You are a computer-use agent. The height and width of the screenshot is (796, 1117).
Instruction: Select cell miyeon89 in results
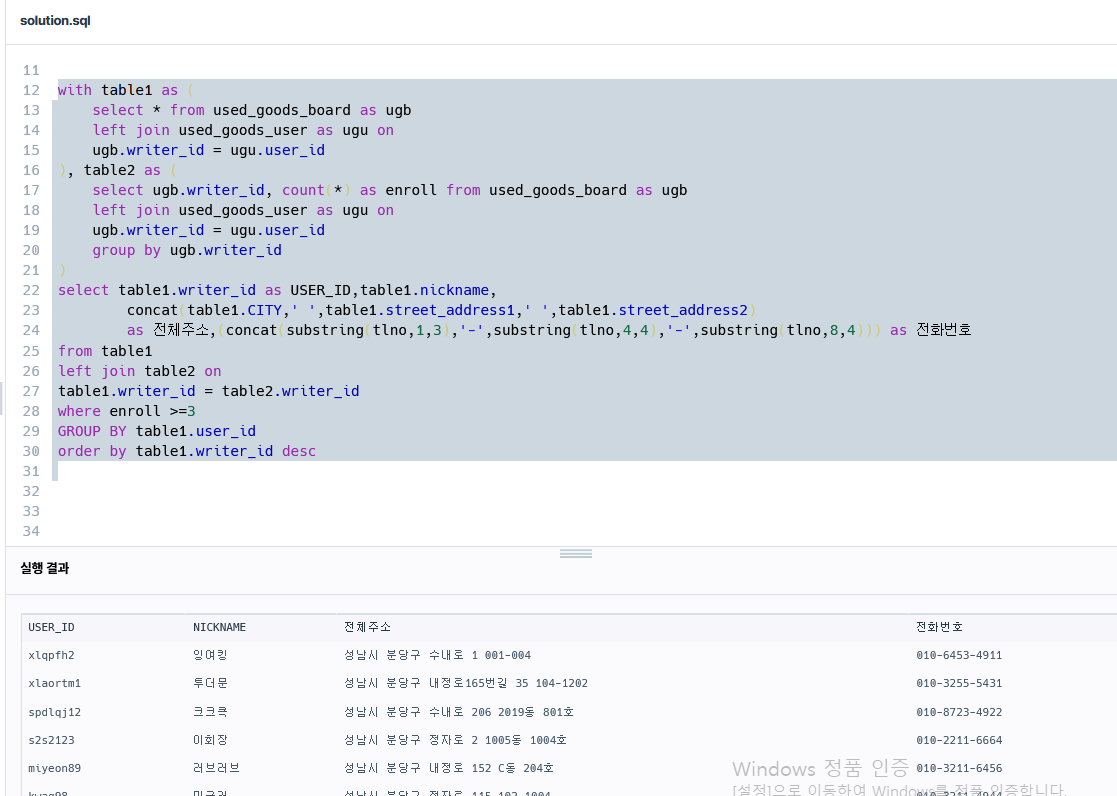[x=54, y=768]
